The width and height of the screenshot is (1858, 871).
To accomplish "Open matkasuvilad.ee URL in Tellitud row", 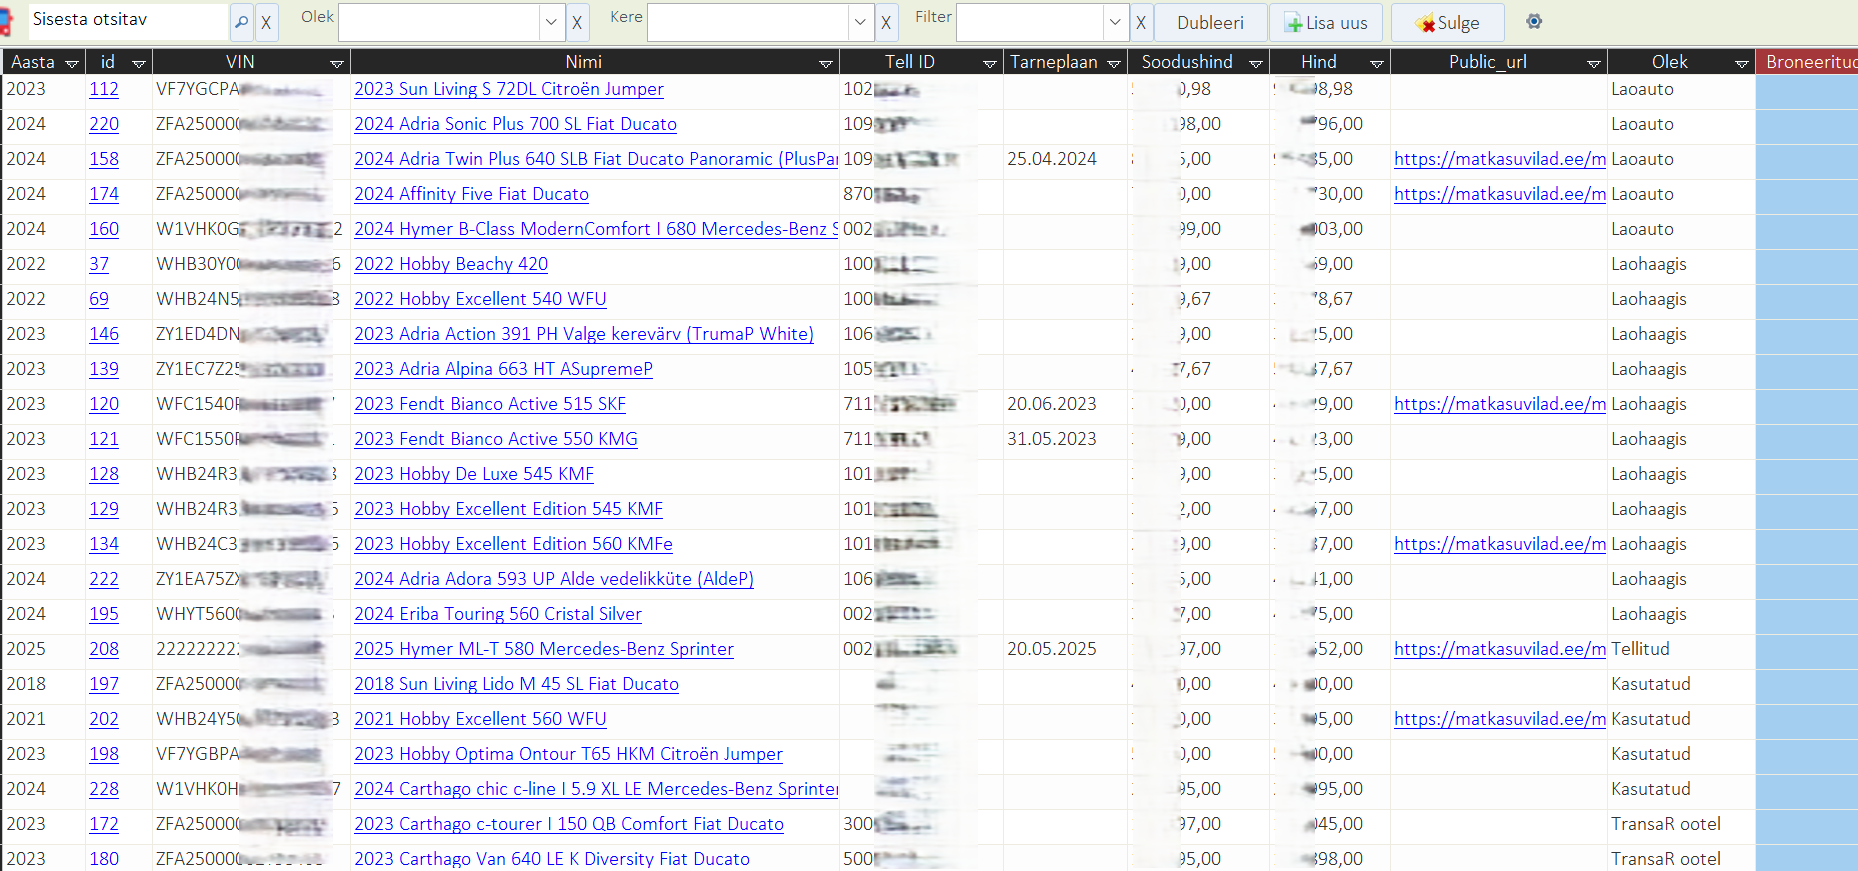I will click(x=1500, y=649).
